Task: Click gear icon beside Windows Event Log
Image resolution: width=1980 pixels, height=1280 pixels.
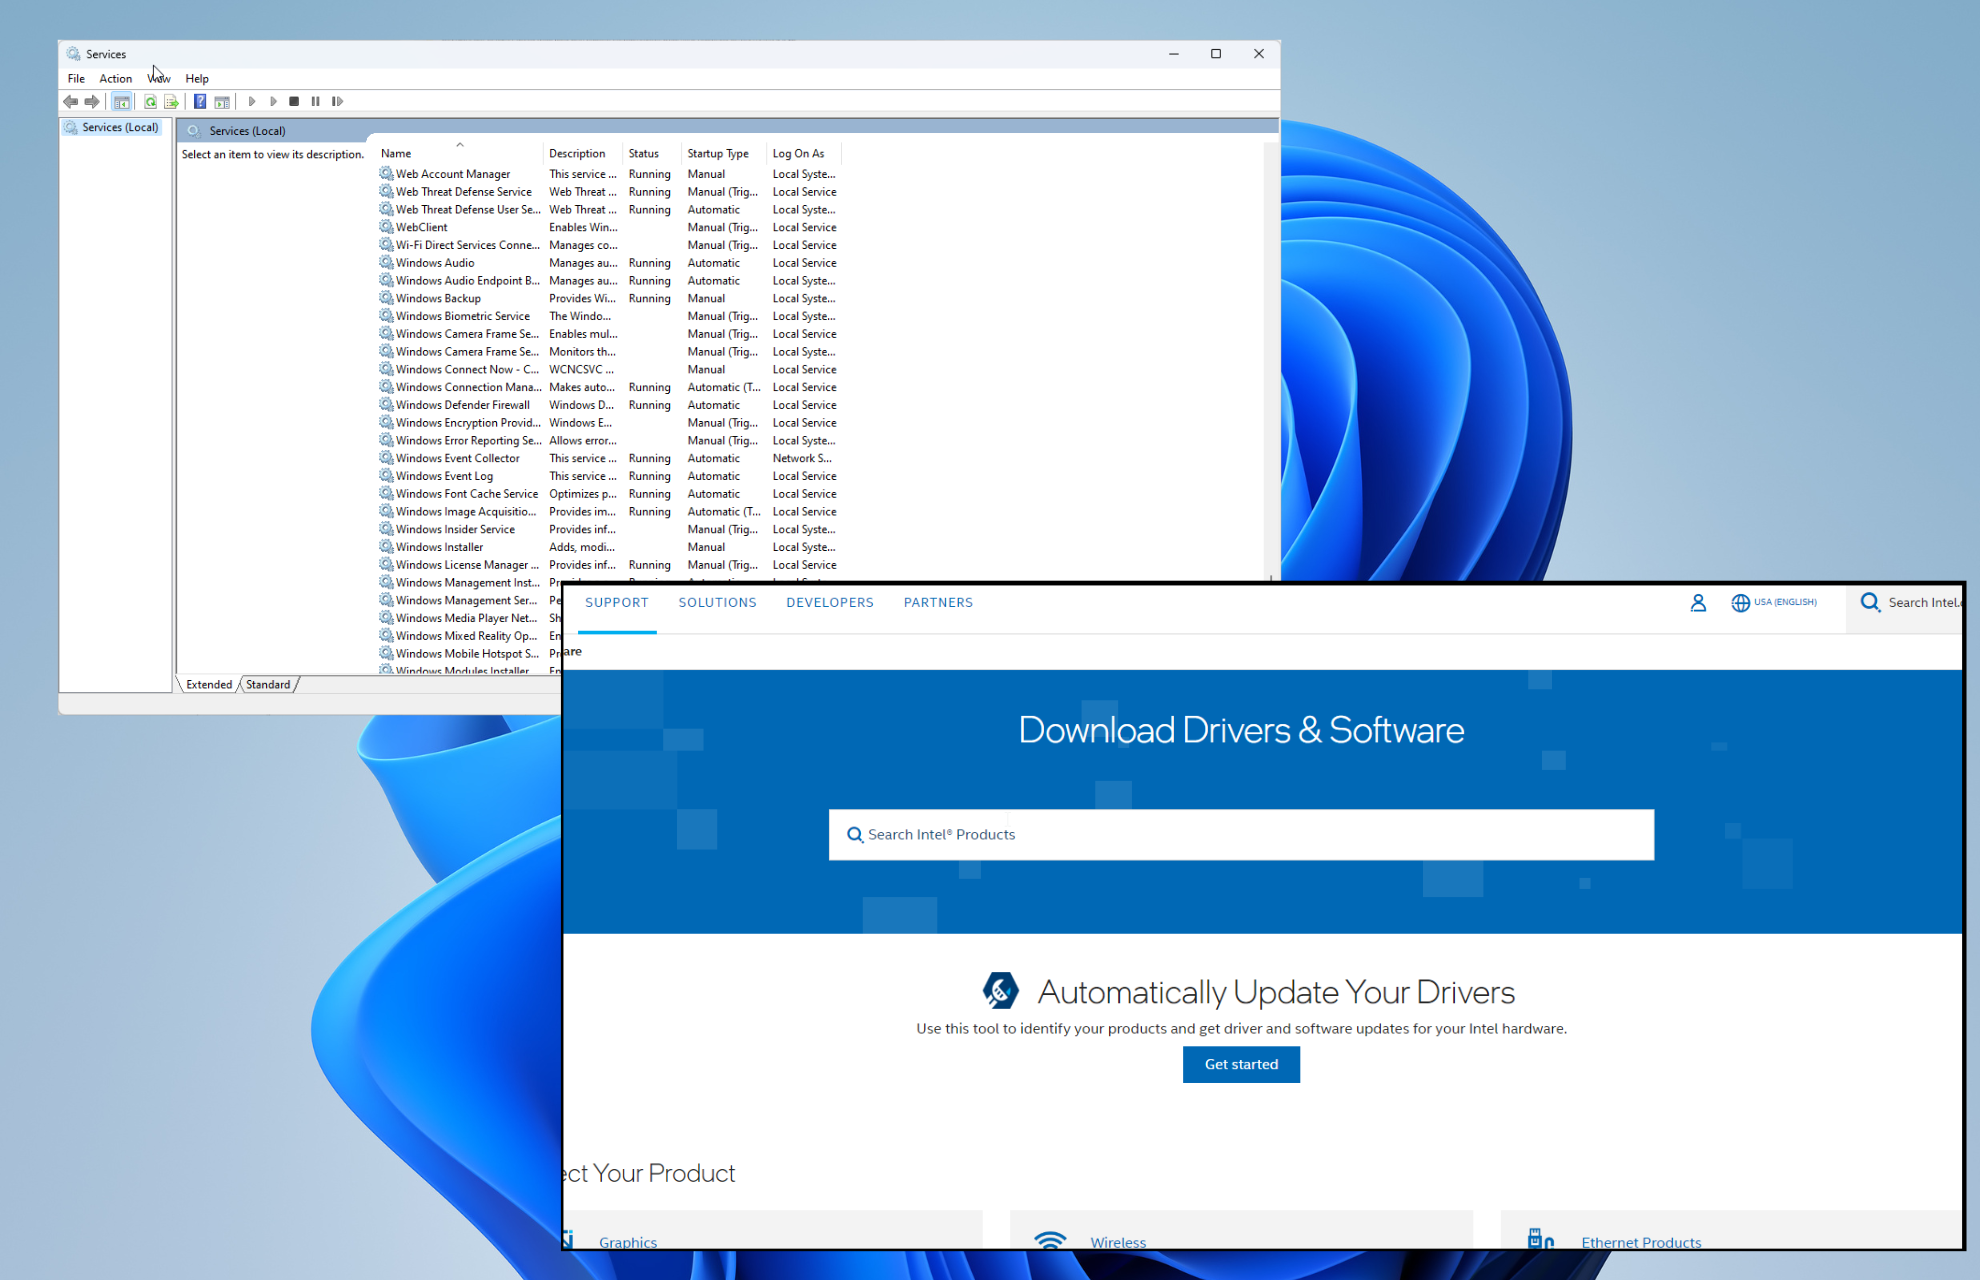Action: tap(386, 476)
